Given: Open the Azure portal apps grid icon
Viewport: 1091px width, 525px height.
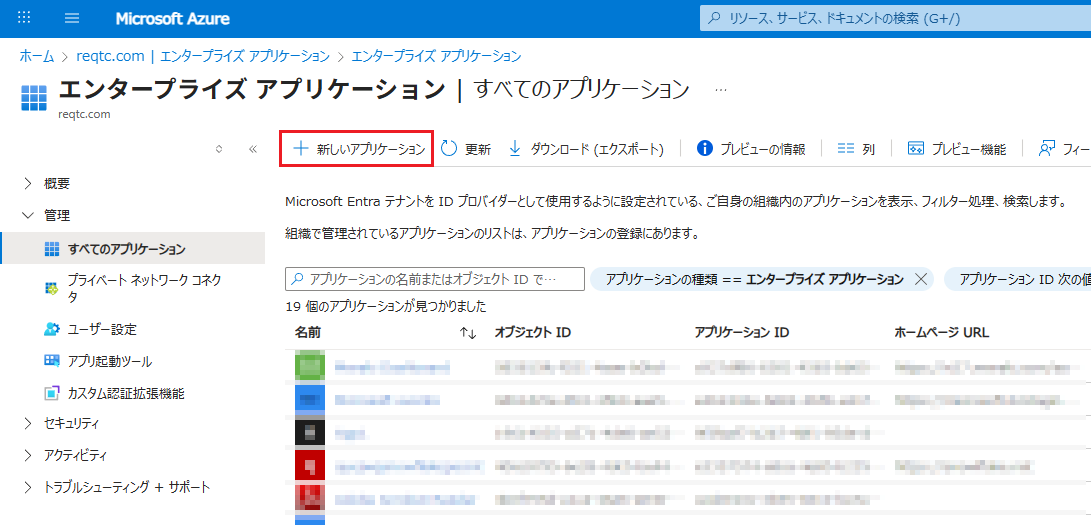Looking at the screenshot, I should [x=24, y=18].
